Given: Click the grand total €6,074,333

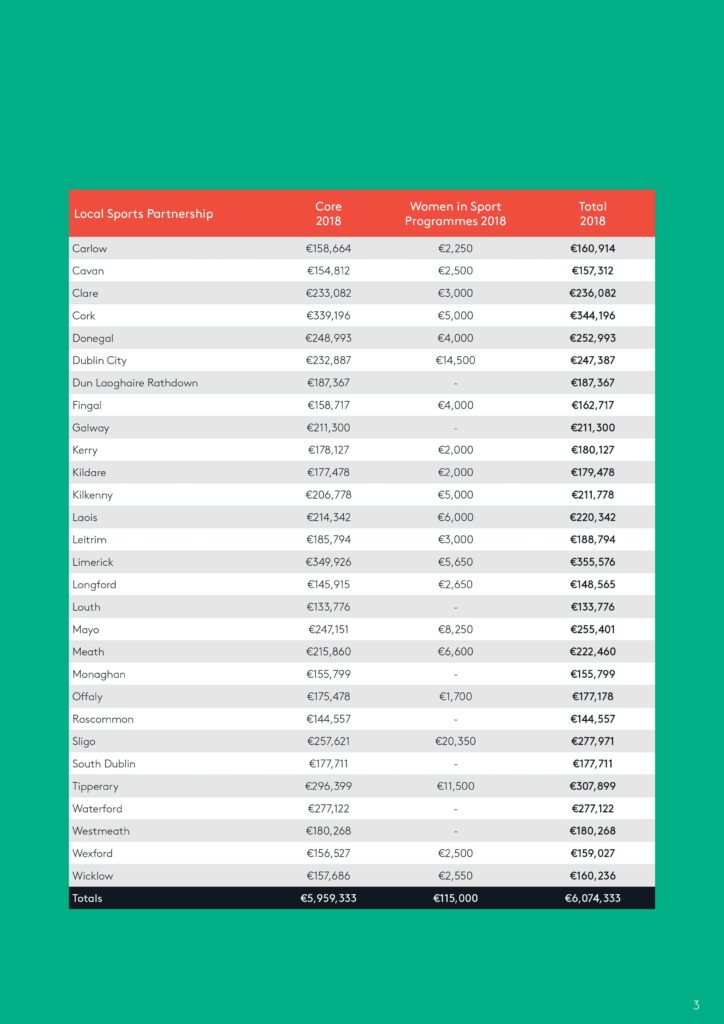Looking at the screenshot, I should [593, 898].
